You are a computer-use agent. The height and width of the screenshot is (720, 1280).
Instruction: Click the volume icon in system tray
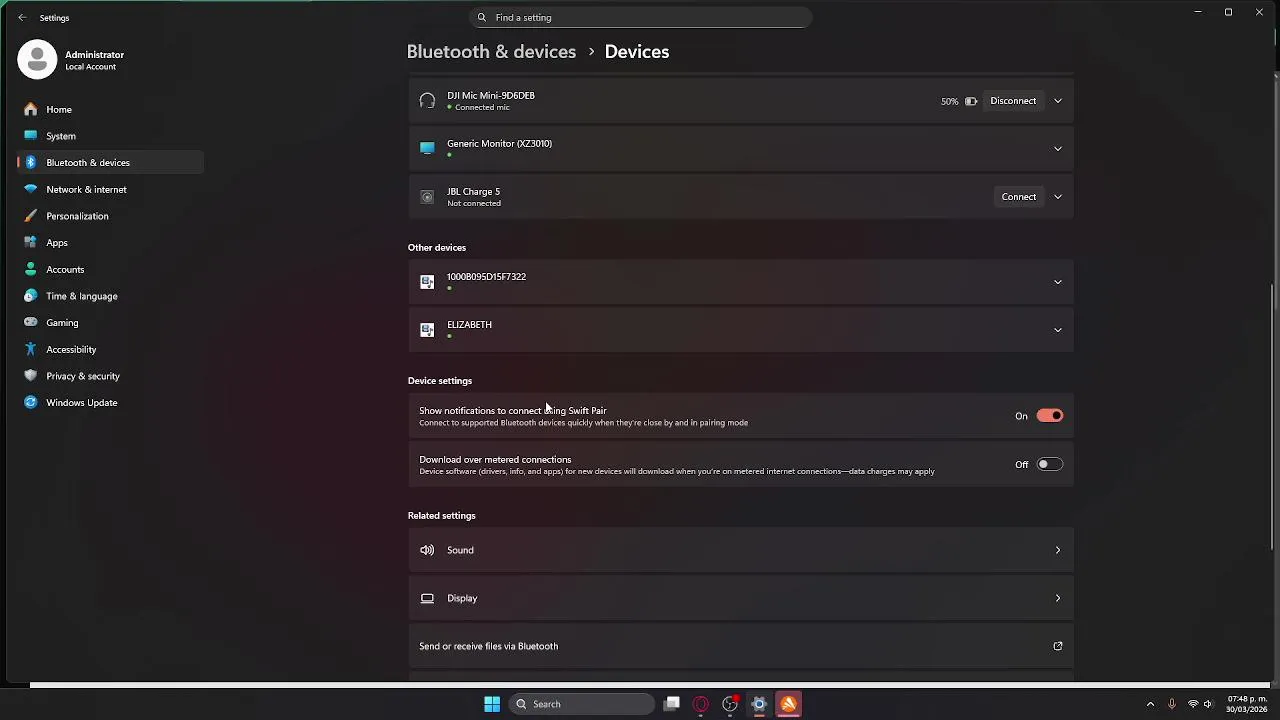point(1208,704)
